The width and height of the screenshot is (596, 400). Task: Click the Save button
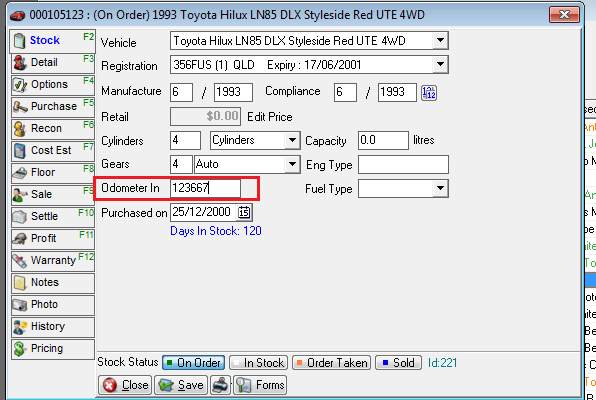coord(181,385)
